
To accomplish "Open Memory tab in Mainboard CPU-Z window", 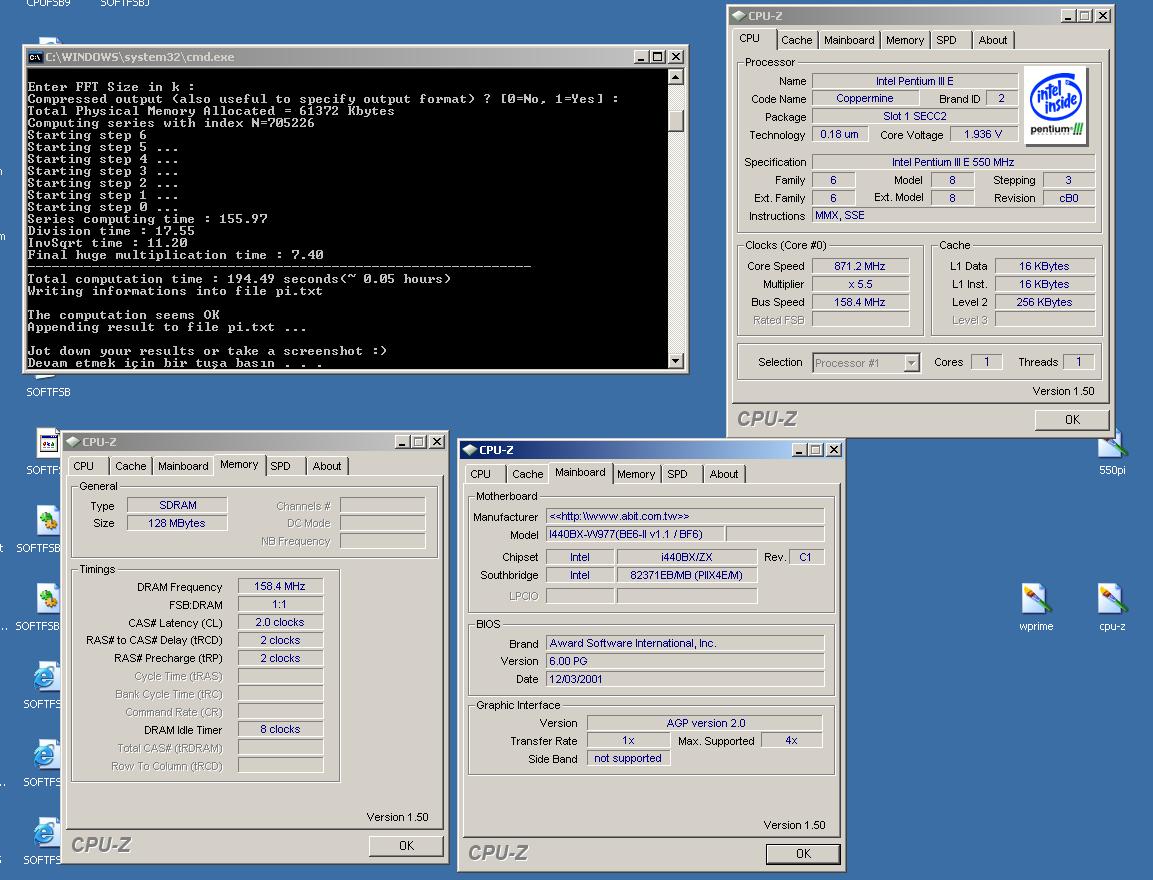I will [636, 474].
